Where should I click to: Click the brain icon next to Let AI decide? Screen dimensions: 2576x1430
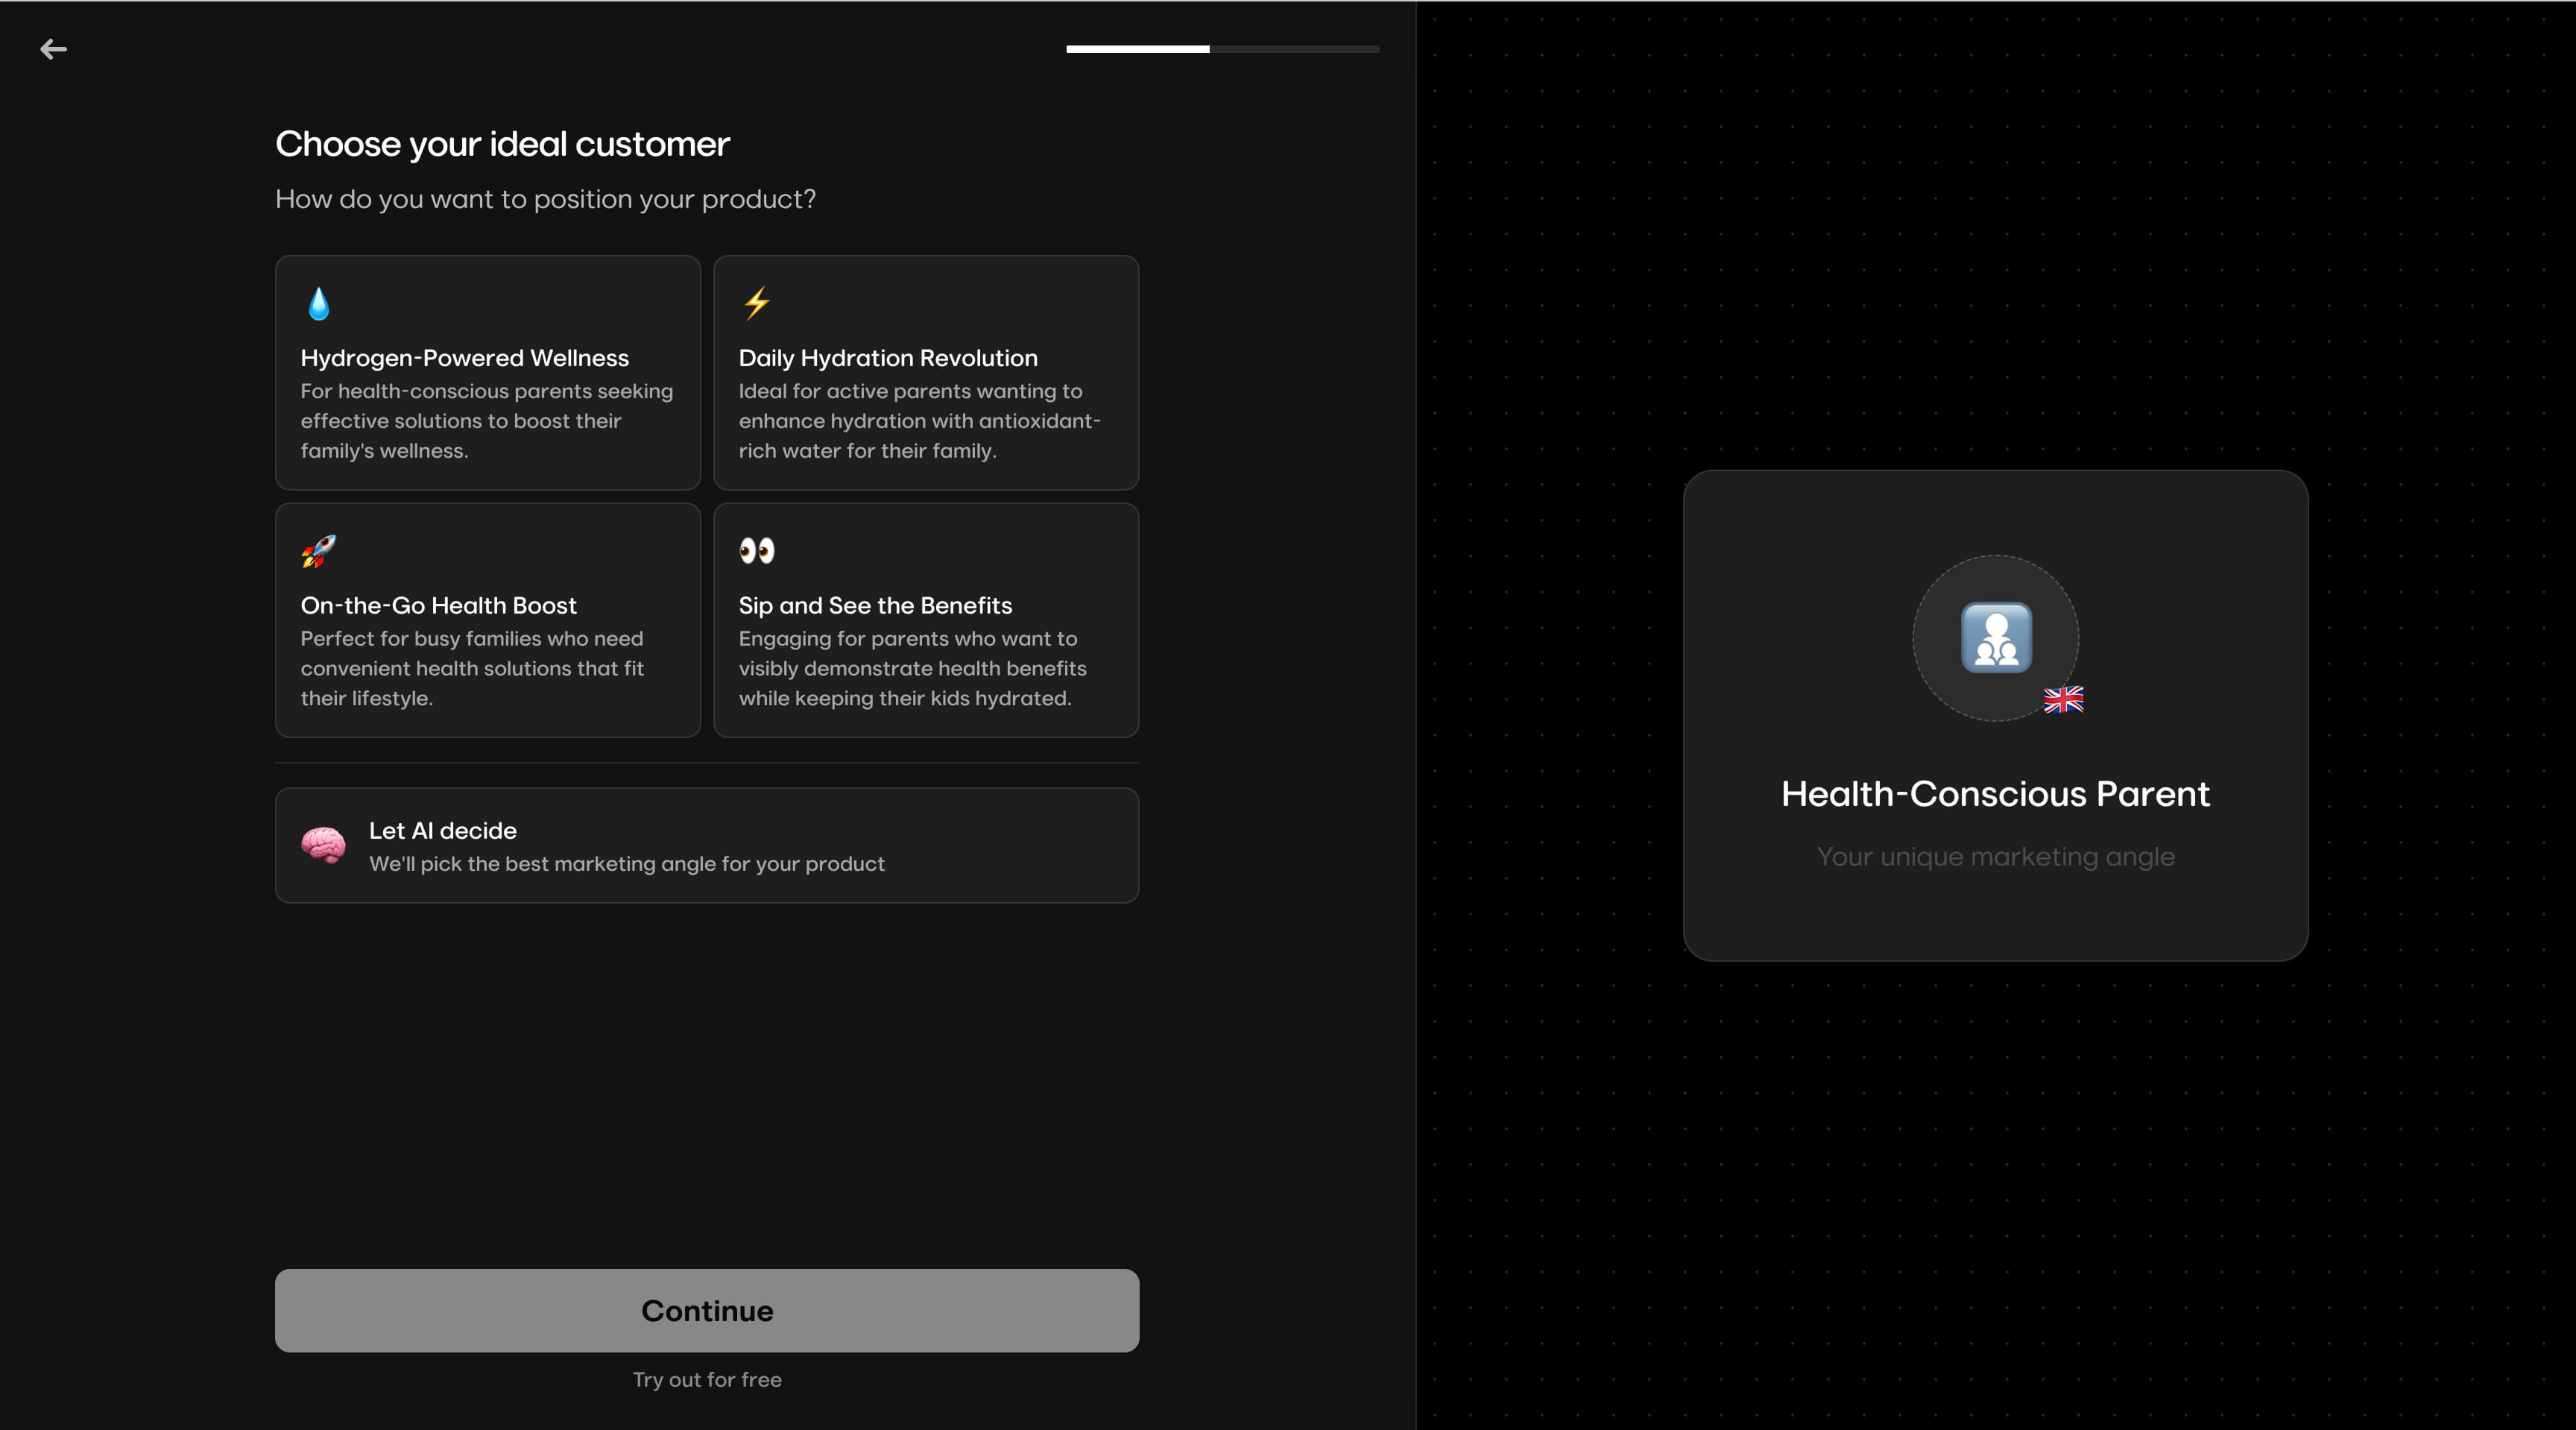point(323,846)
